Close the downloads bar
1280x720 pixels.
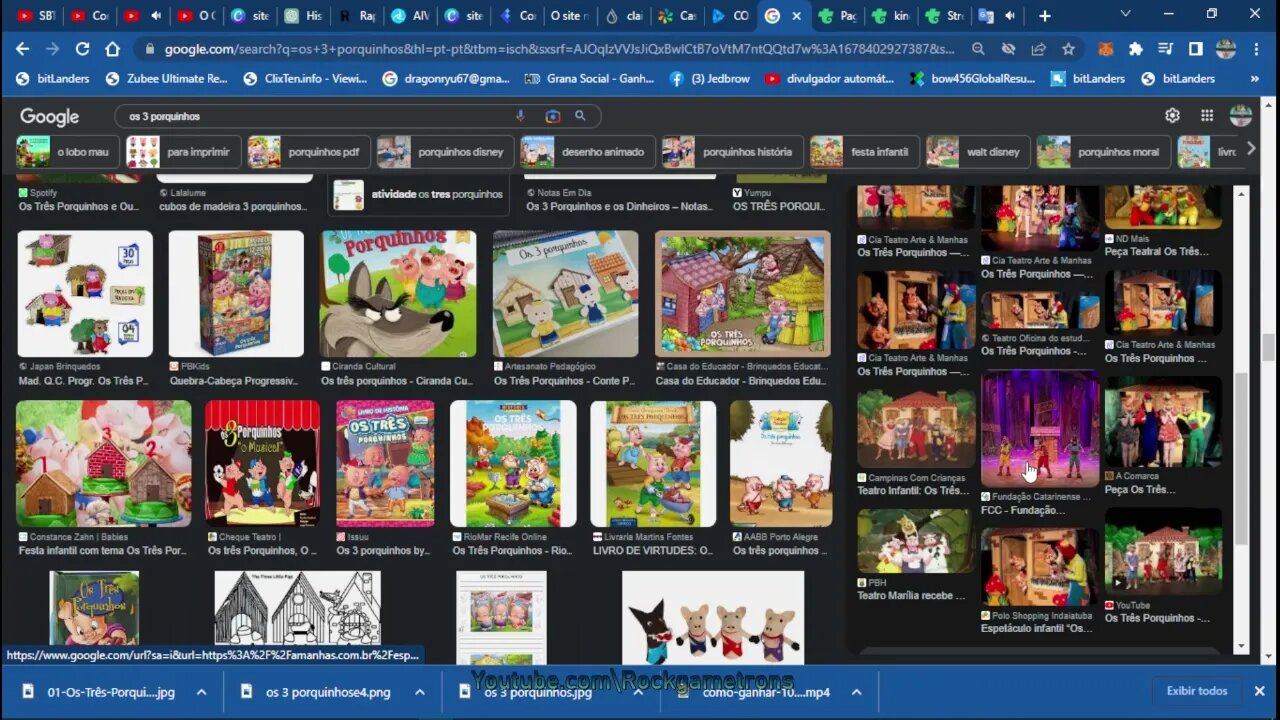point(1259,691)
